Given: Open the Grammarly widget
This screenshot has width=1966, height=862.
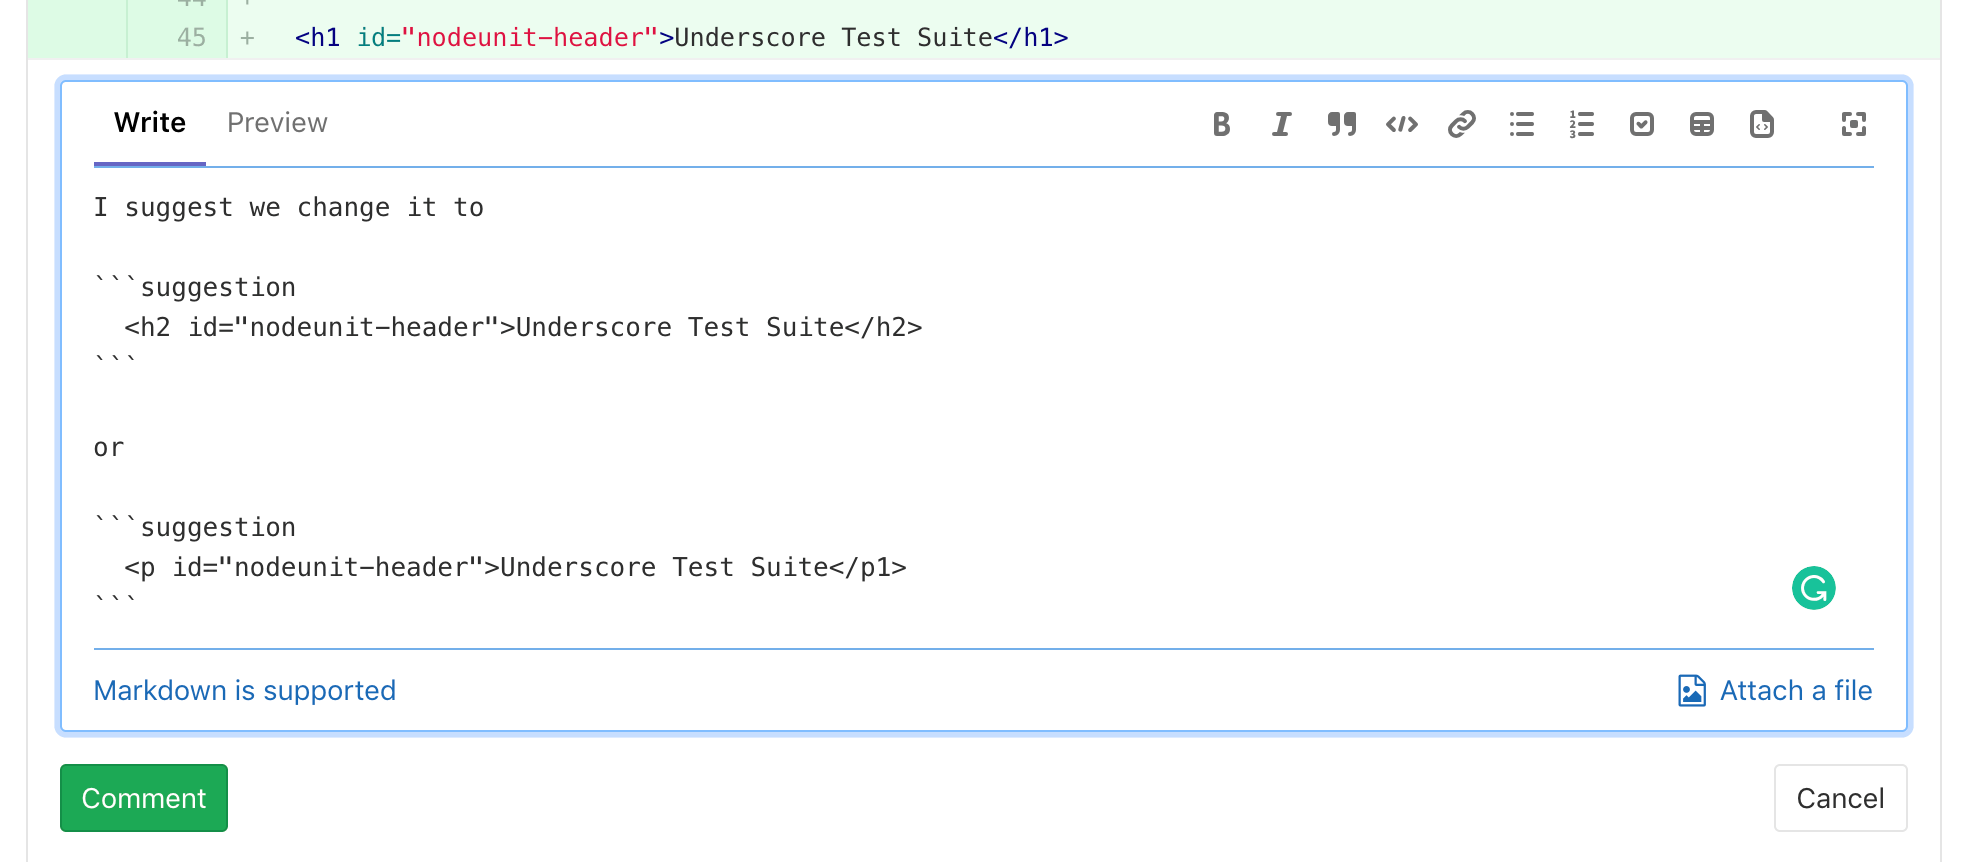Looking at the screenshot, I should point(1813,588).
